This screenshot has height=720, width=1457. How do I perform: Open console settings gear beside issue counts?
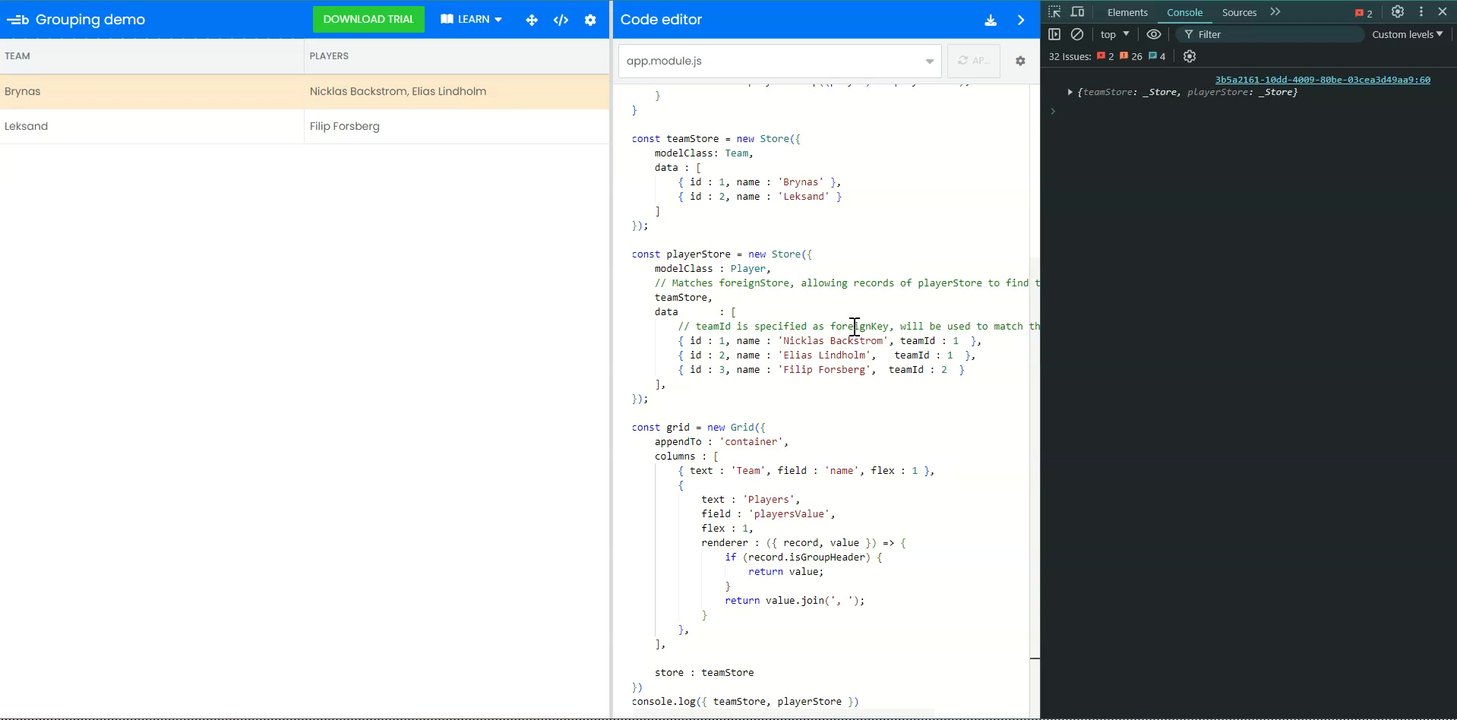click(x=1189, y=56)
